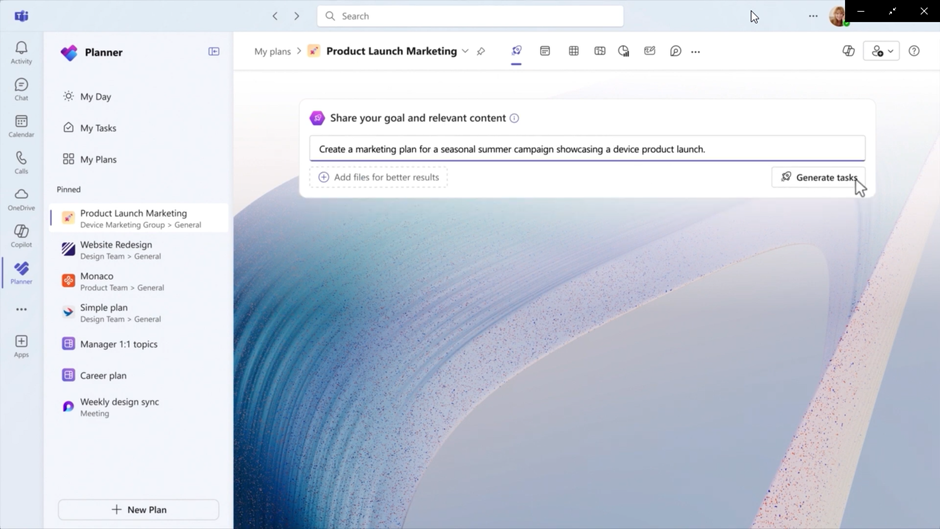Open My Plans in Planner
The height and width of the screenshot is (529, 940).
tap(89, 160)
